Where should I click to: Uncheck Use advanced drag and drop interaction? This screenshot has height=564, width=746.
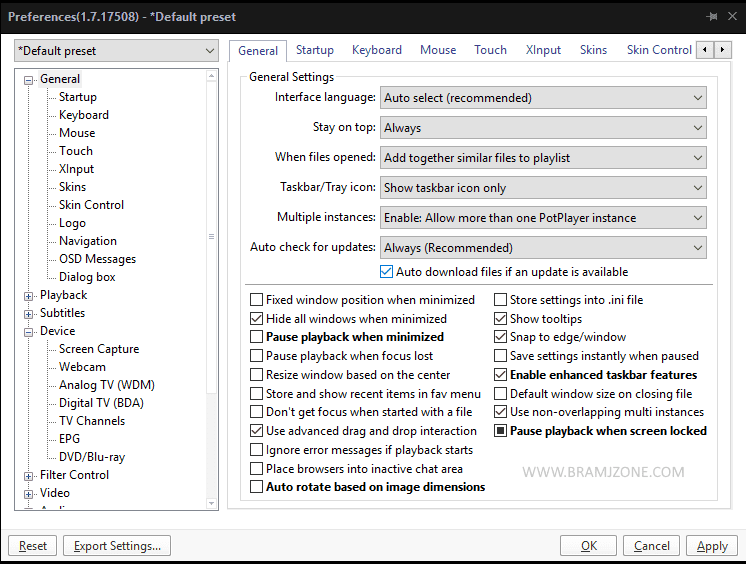click(256, 431)
